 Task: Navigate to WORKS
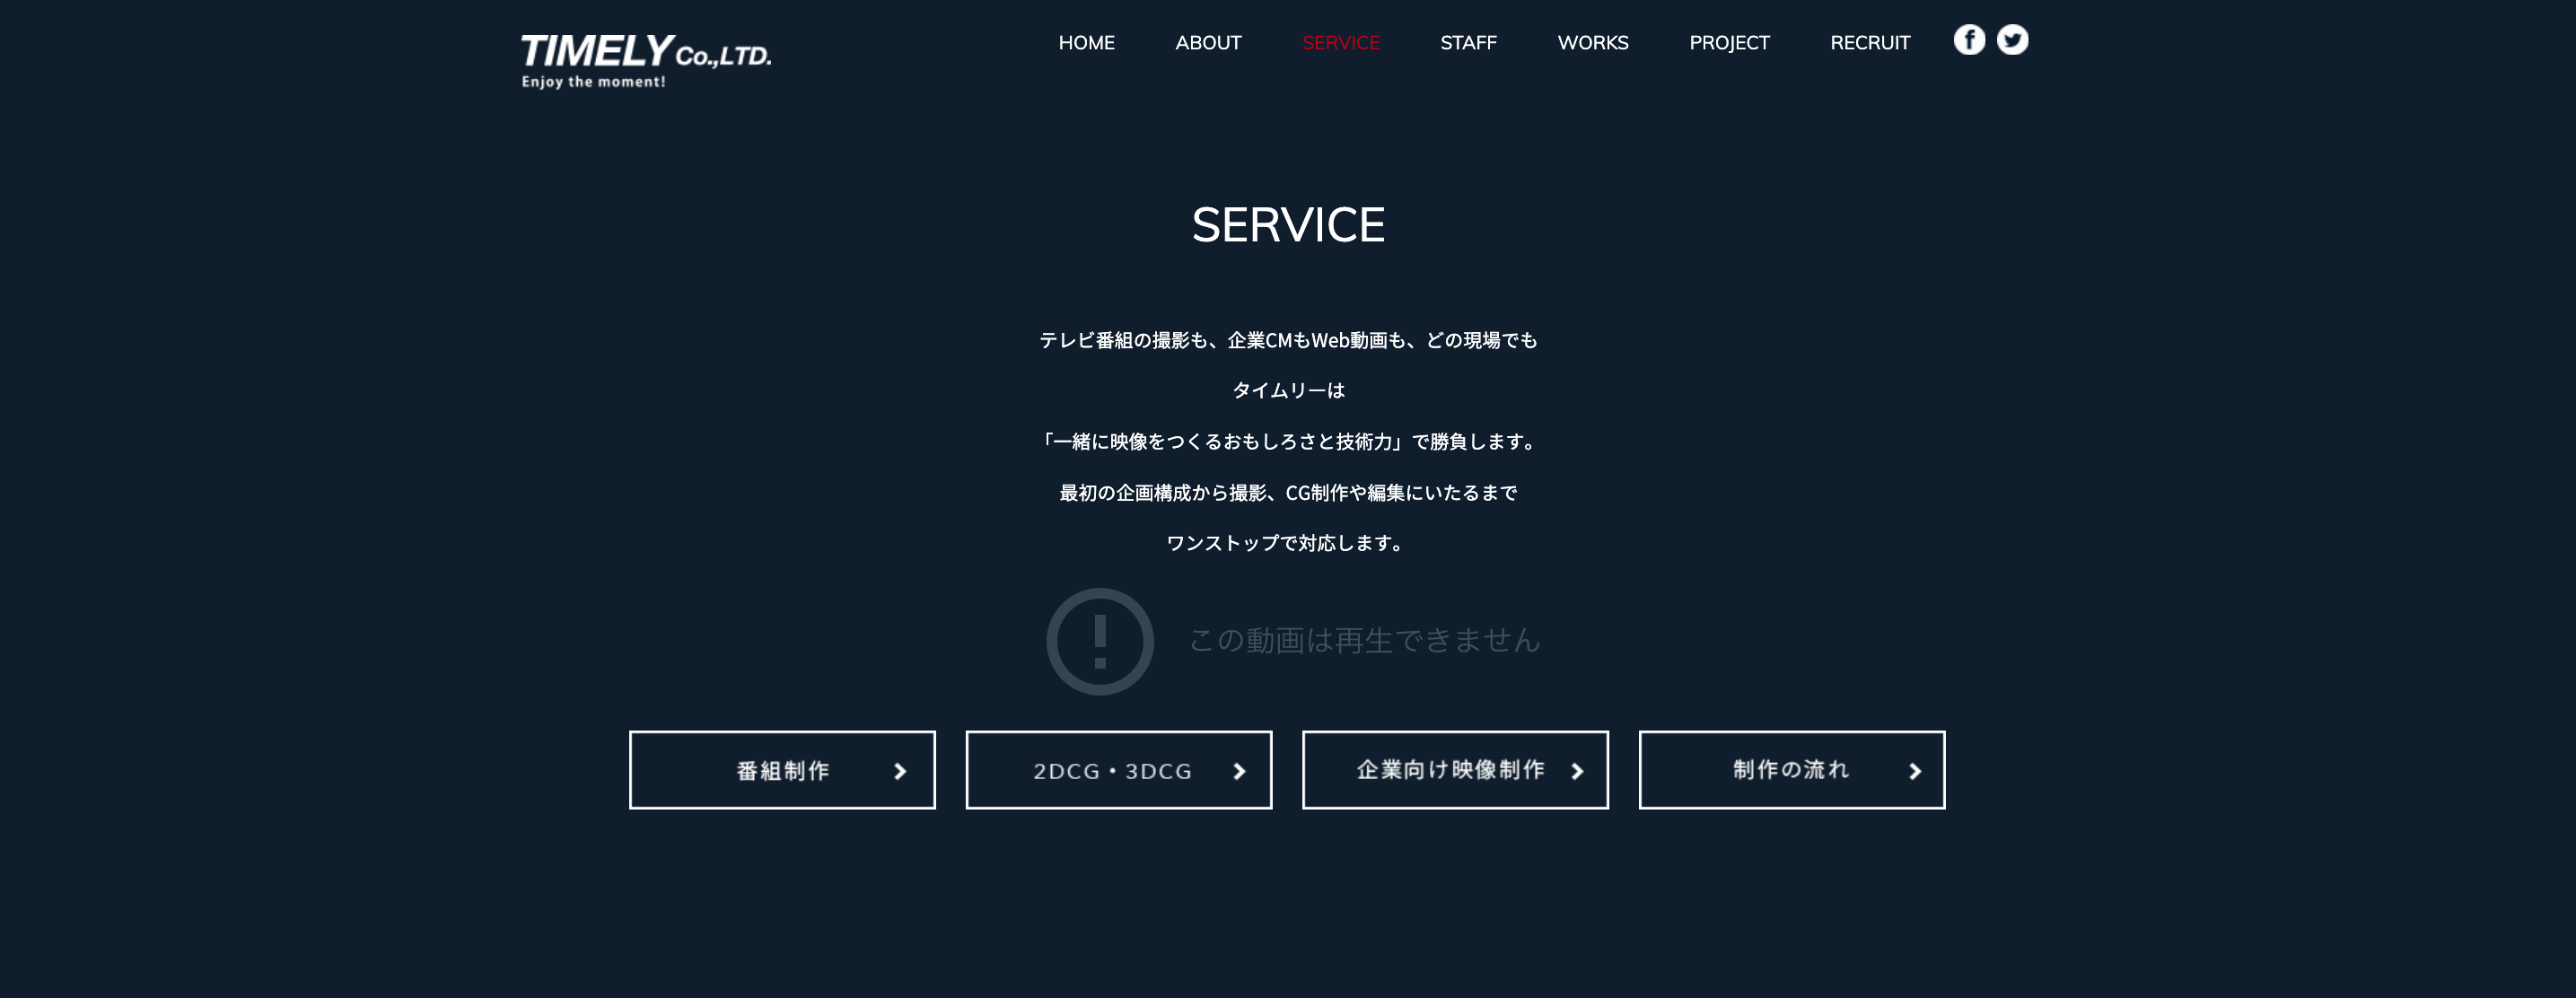[1593, 43]
